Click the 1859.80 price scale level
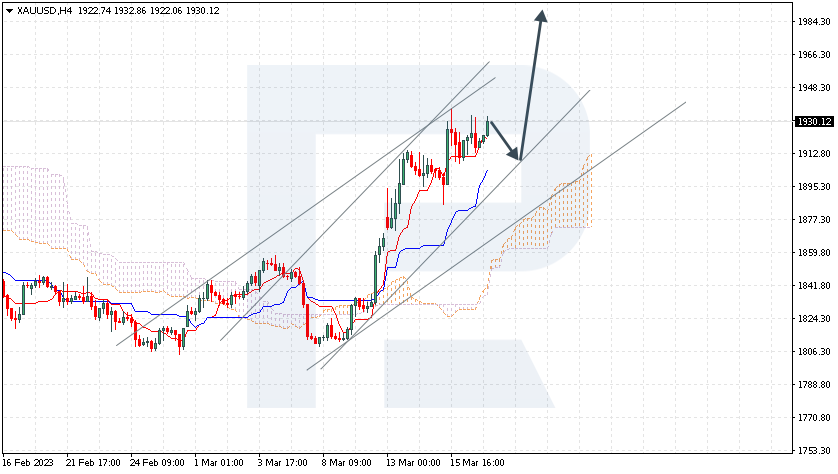Viewport: 838px width, 474px height. tap(814, 253)
